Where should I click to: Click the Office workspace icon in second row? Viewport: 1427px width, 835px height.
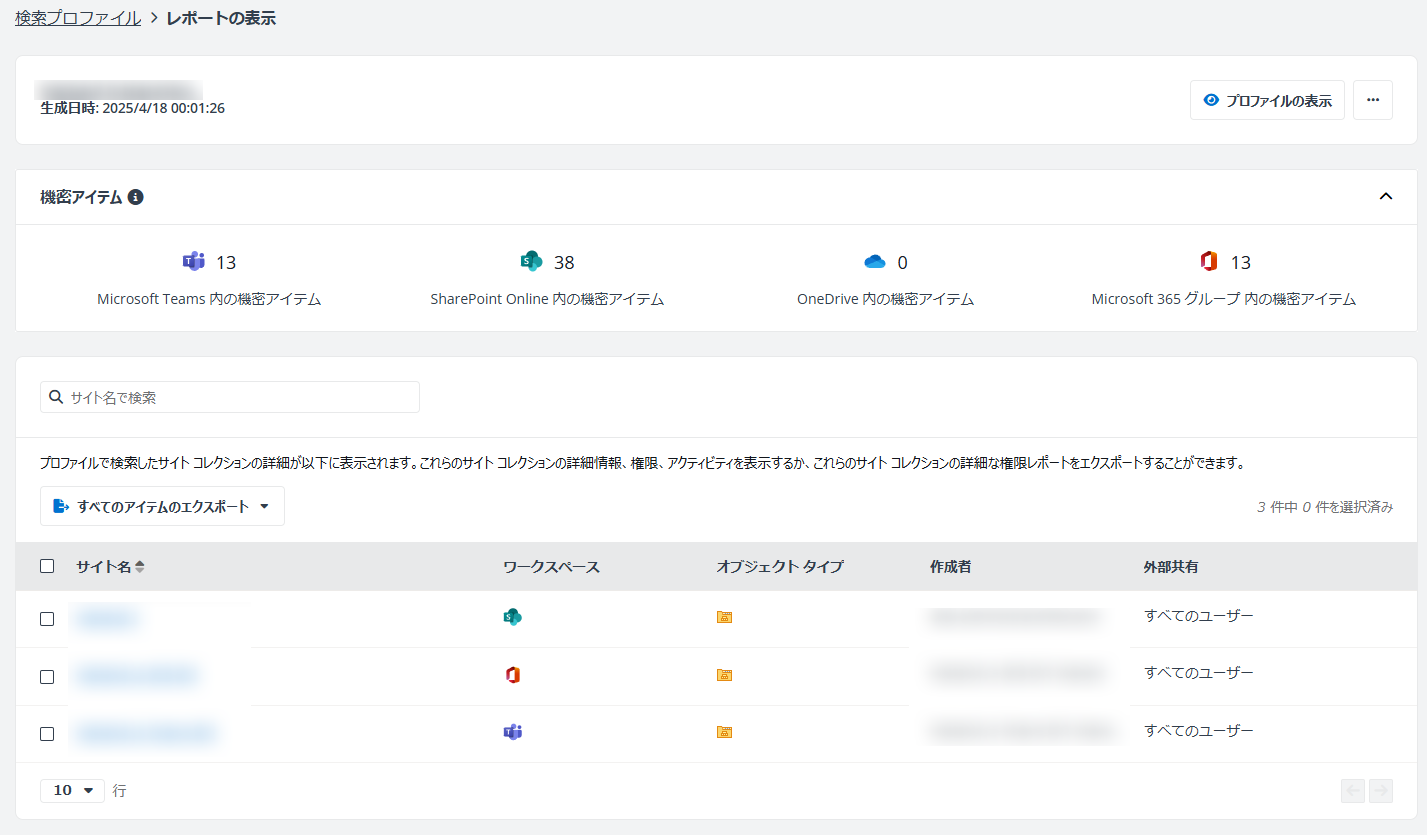click(x=513, y=675)
